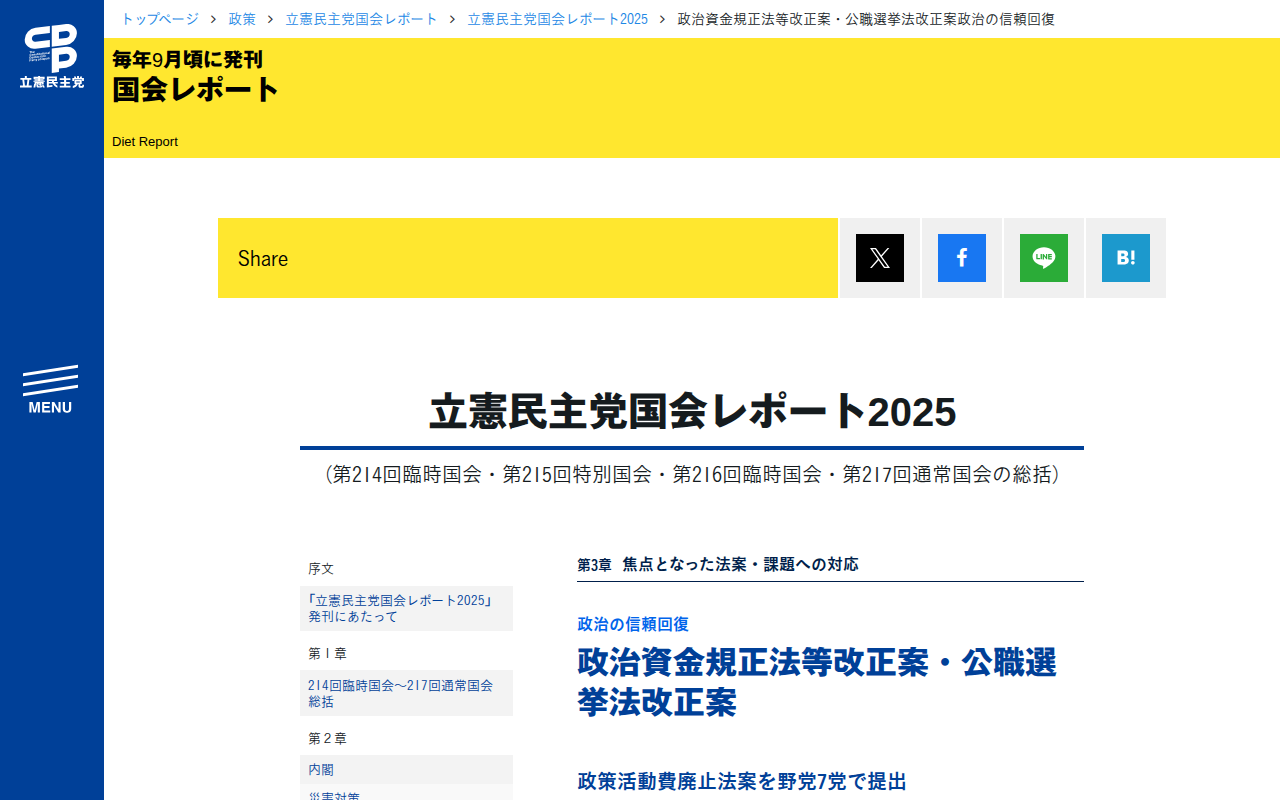Share the page via LINE
Image resolution: width=1280 pixels, height=800 pixels.
click(x=1044, y=258)
